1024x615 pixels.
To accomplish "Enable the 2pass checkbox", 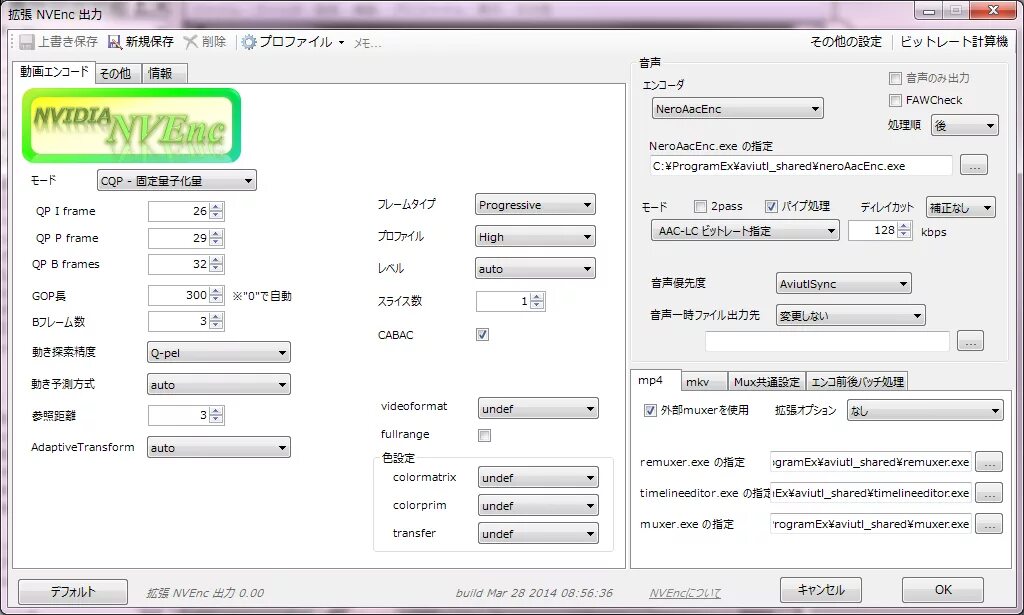I will [700, 206].
